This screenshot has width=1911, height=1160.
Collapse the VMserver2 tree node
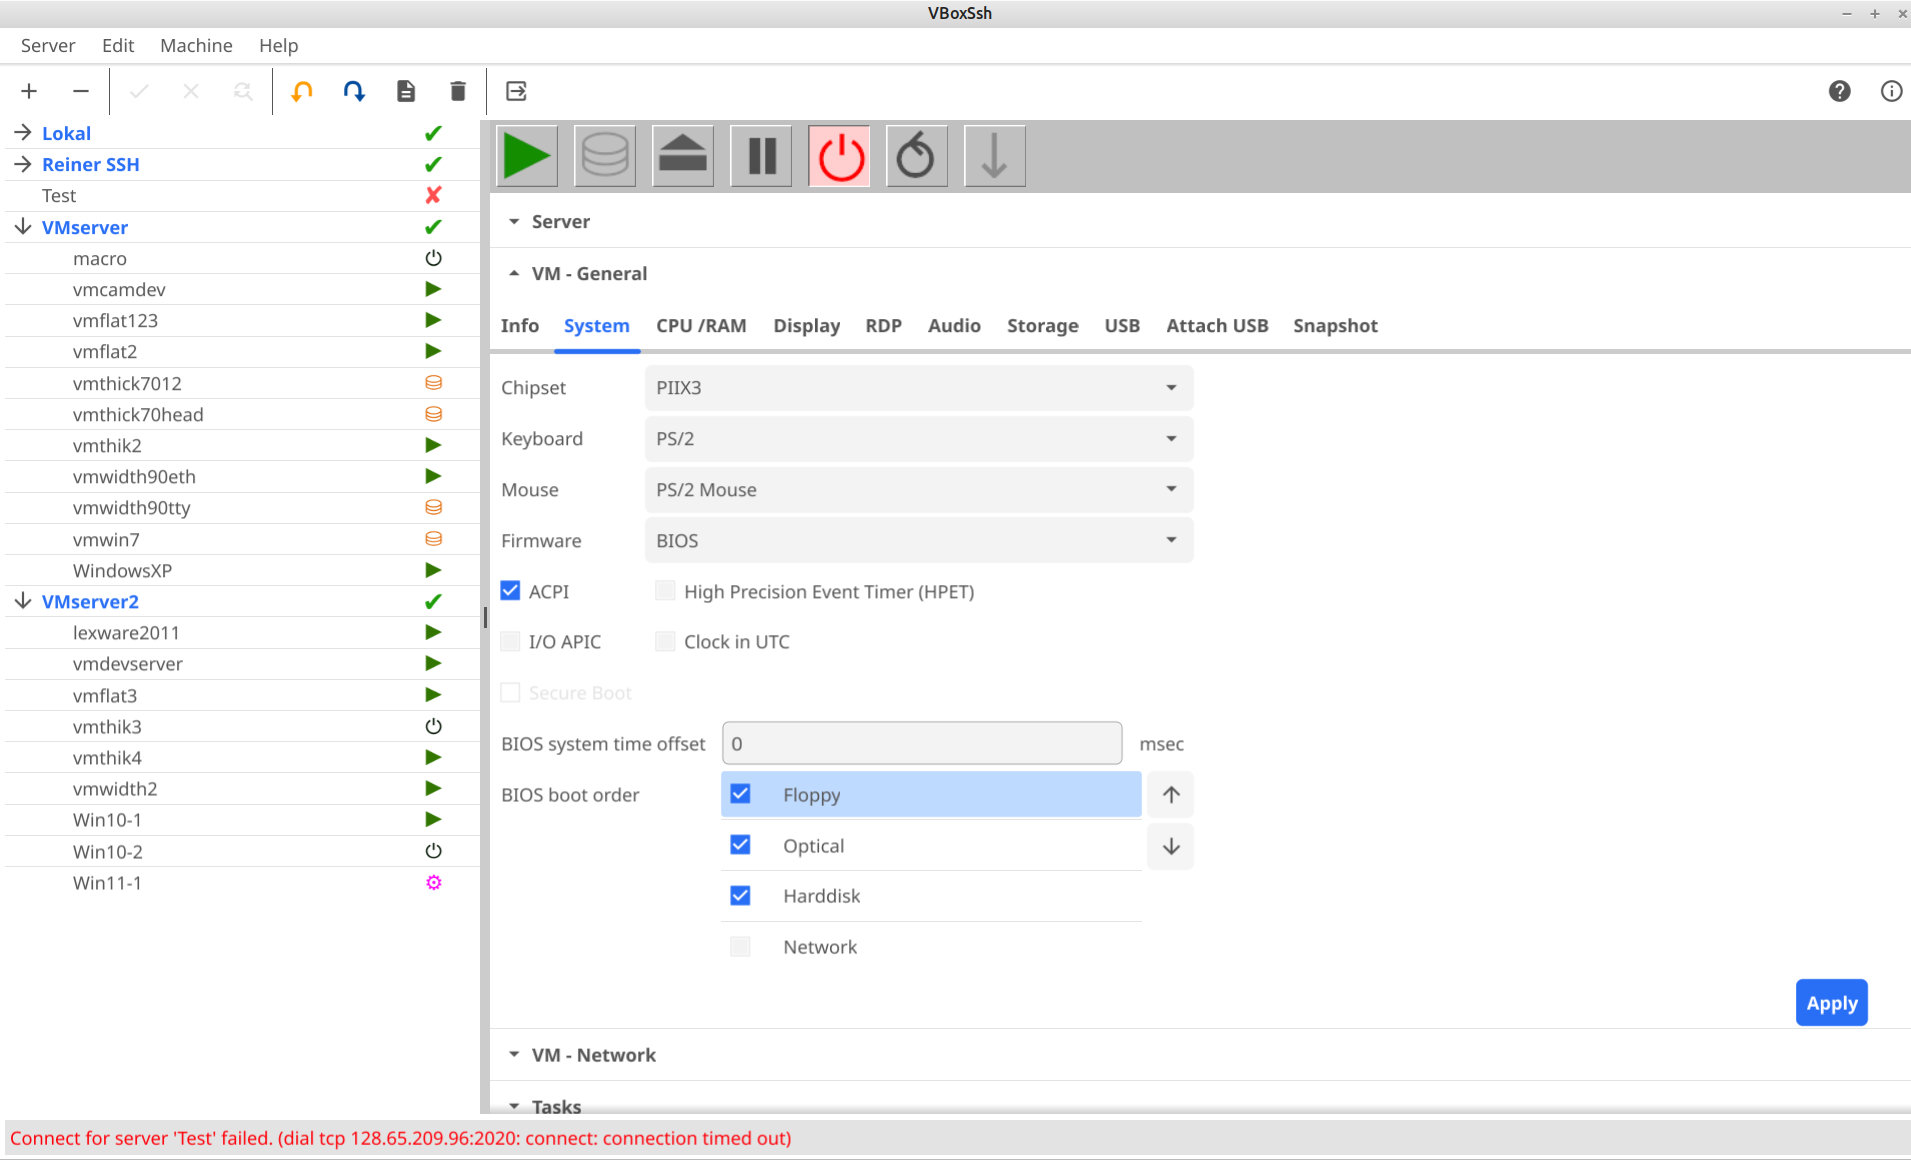(x=23, y=601)
